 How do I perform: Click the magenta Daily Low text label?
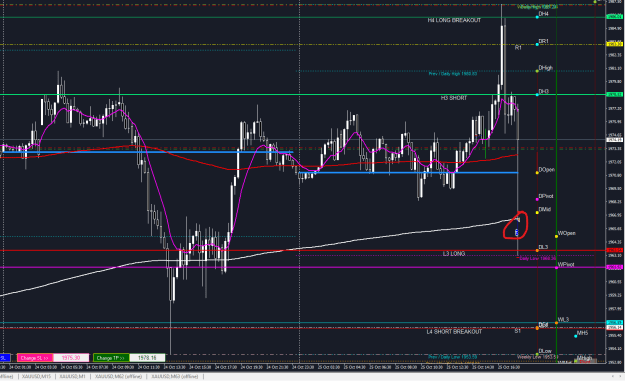(x=537, y=258)
